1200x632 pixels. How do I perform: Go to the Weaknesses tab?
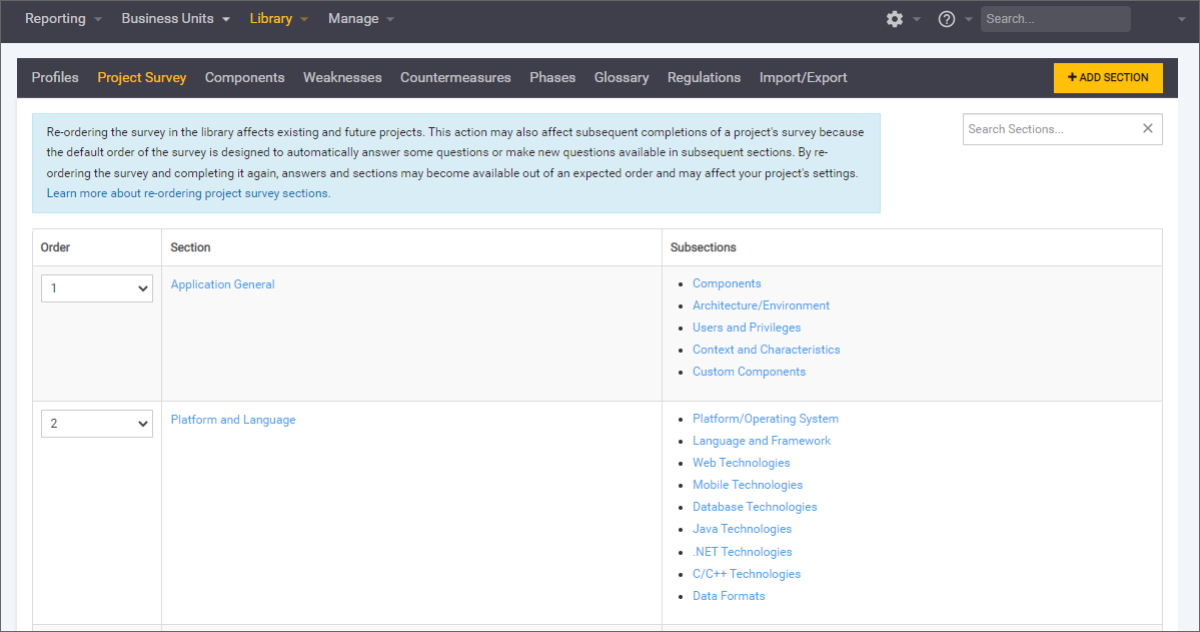[342, 77]
